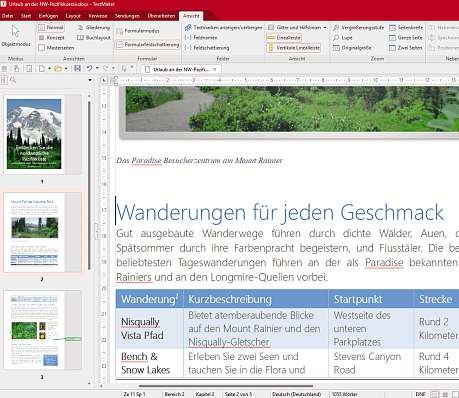Switch to Normal view
The image size is (459, 398).
[51, 27]
